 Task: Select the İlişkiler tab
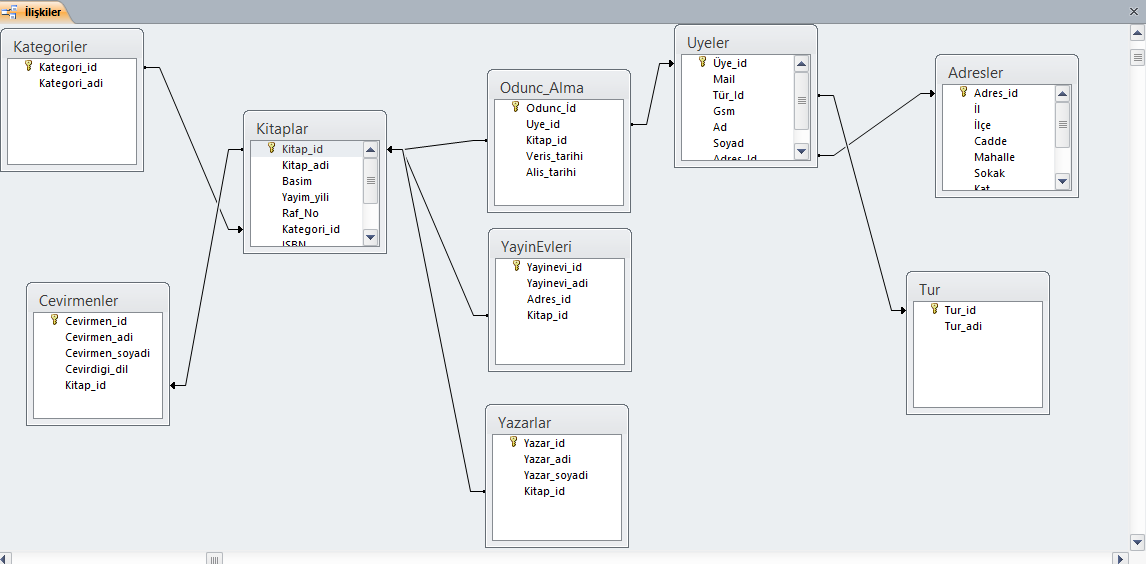pyautogui.click(x=36, y=12)
